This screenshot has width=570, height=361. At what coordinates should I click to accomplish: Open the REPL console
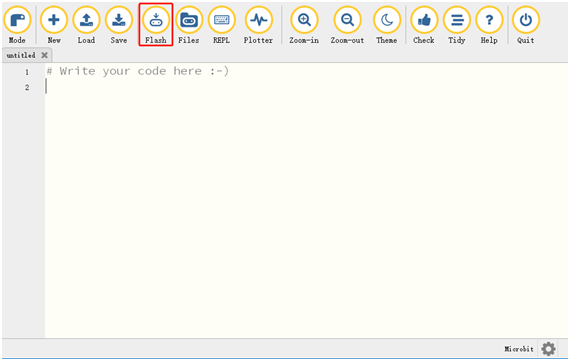(221, 25)
